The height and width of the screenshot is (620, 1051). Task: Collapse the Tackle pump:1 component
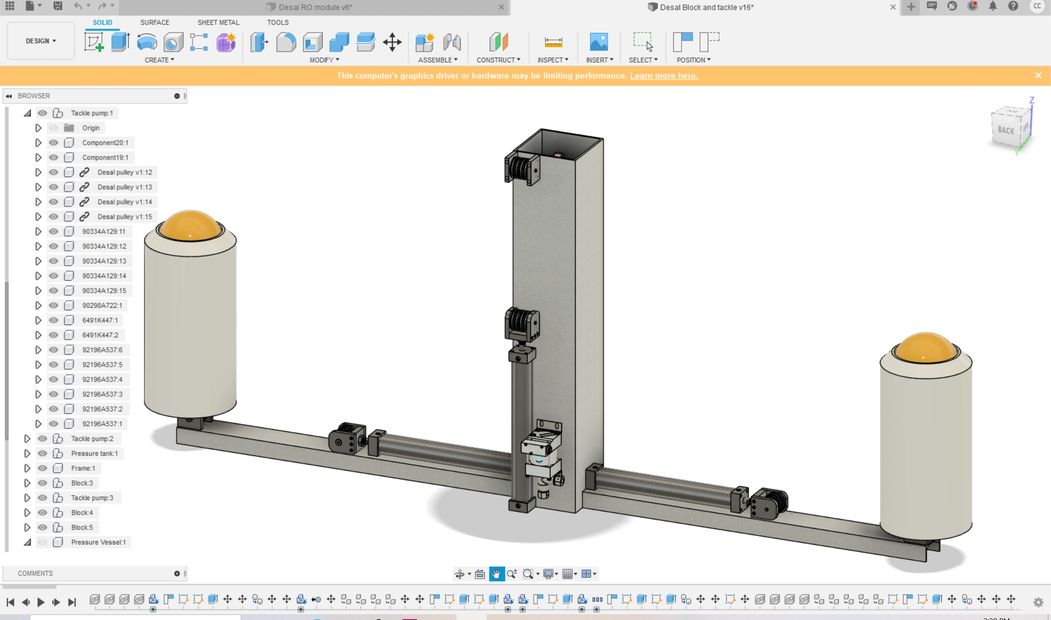(27, 113)
